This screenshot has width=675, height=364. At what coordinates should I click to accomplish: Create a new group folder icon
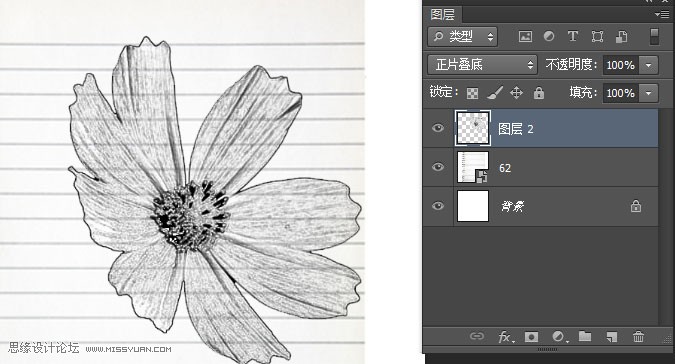[x=585, y=336]
